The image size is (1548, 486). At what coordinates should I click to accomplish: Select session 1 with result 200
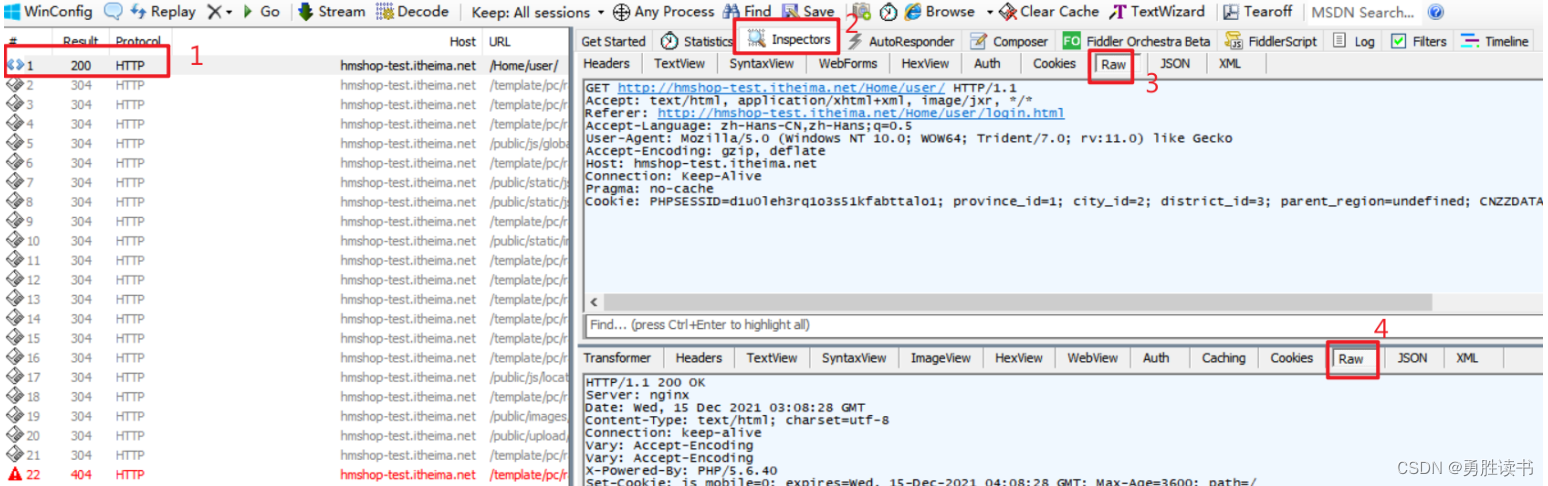pos(286,65)
